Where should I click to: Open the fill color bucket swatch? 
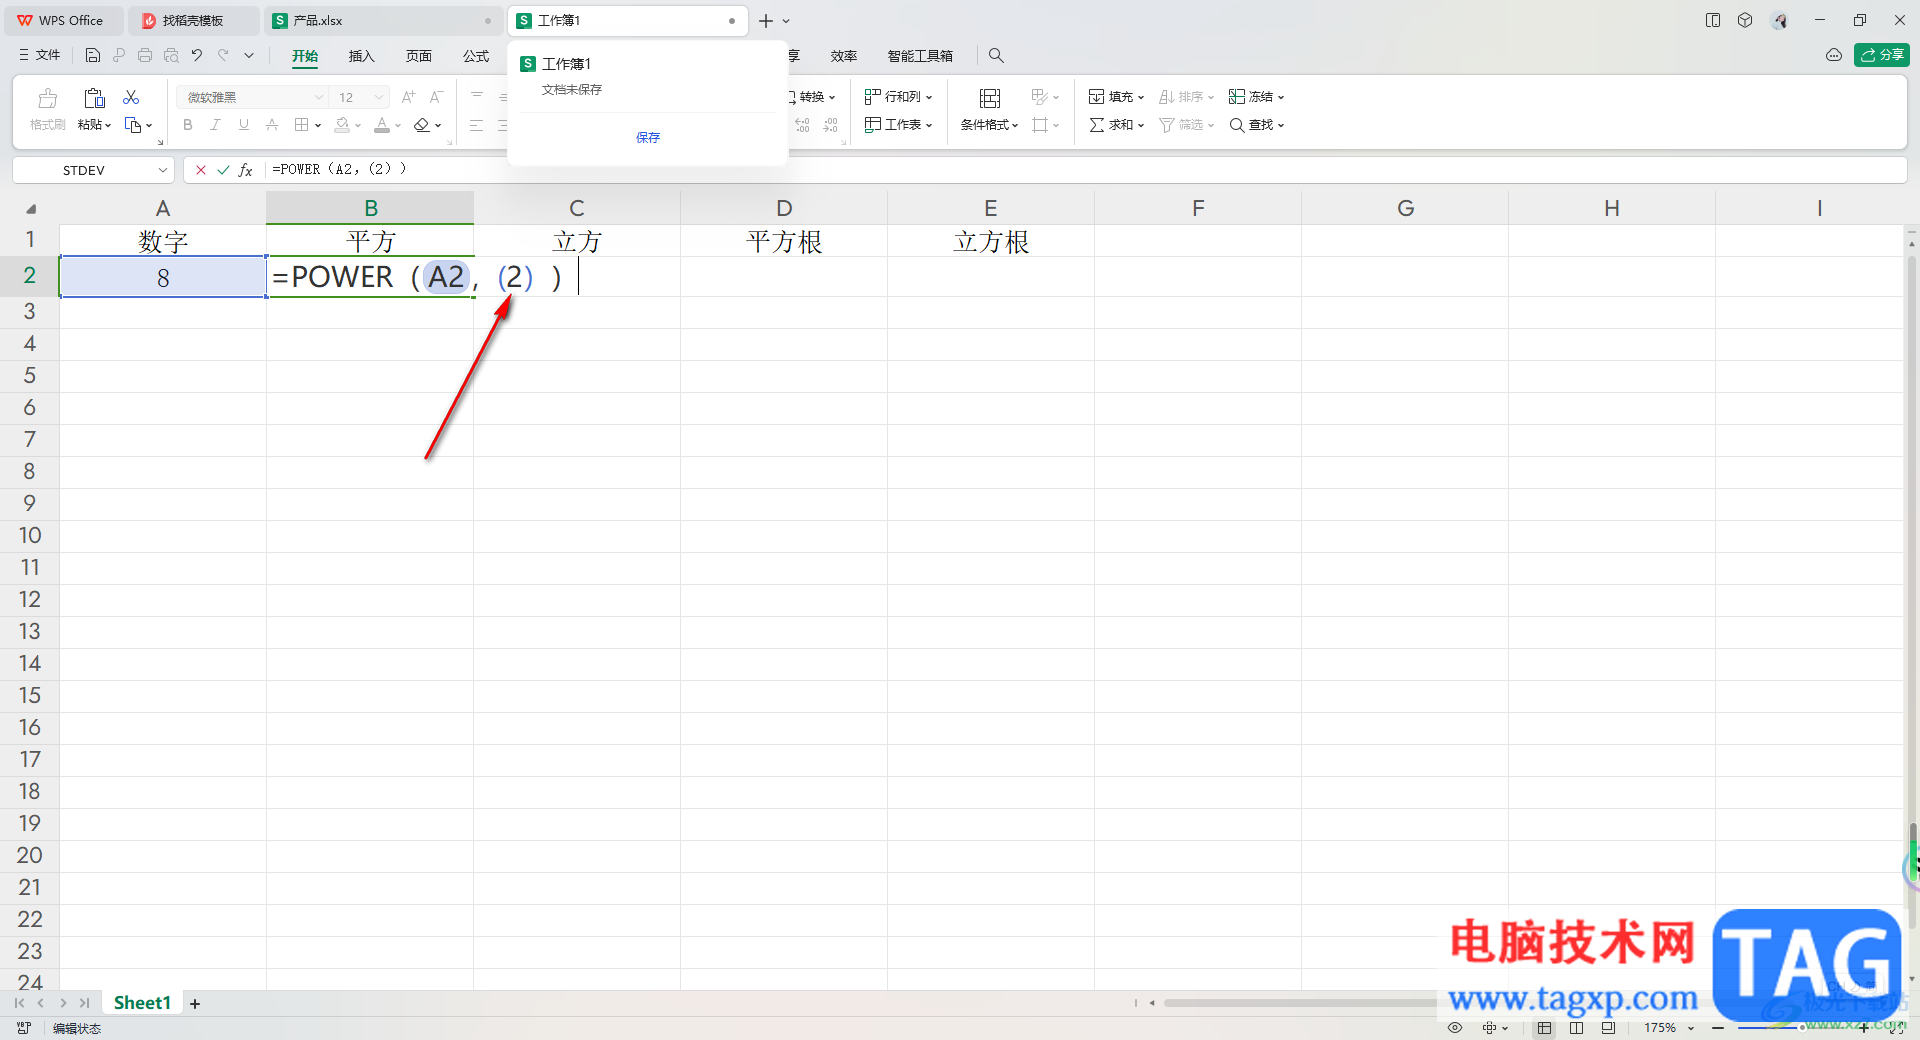pos(342,125)
